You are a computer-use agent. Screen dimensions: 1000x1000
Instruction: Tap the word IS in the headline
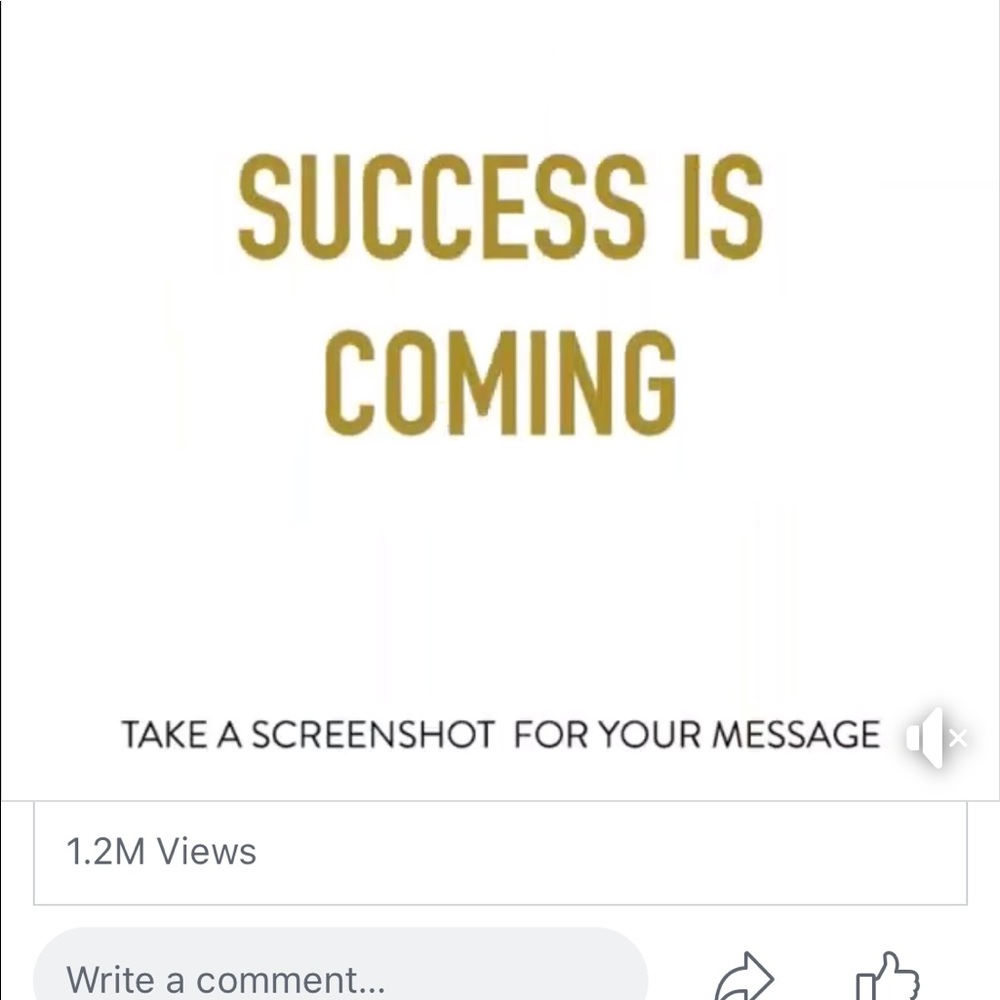(x=723, y=208)
